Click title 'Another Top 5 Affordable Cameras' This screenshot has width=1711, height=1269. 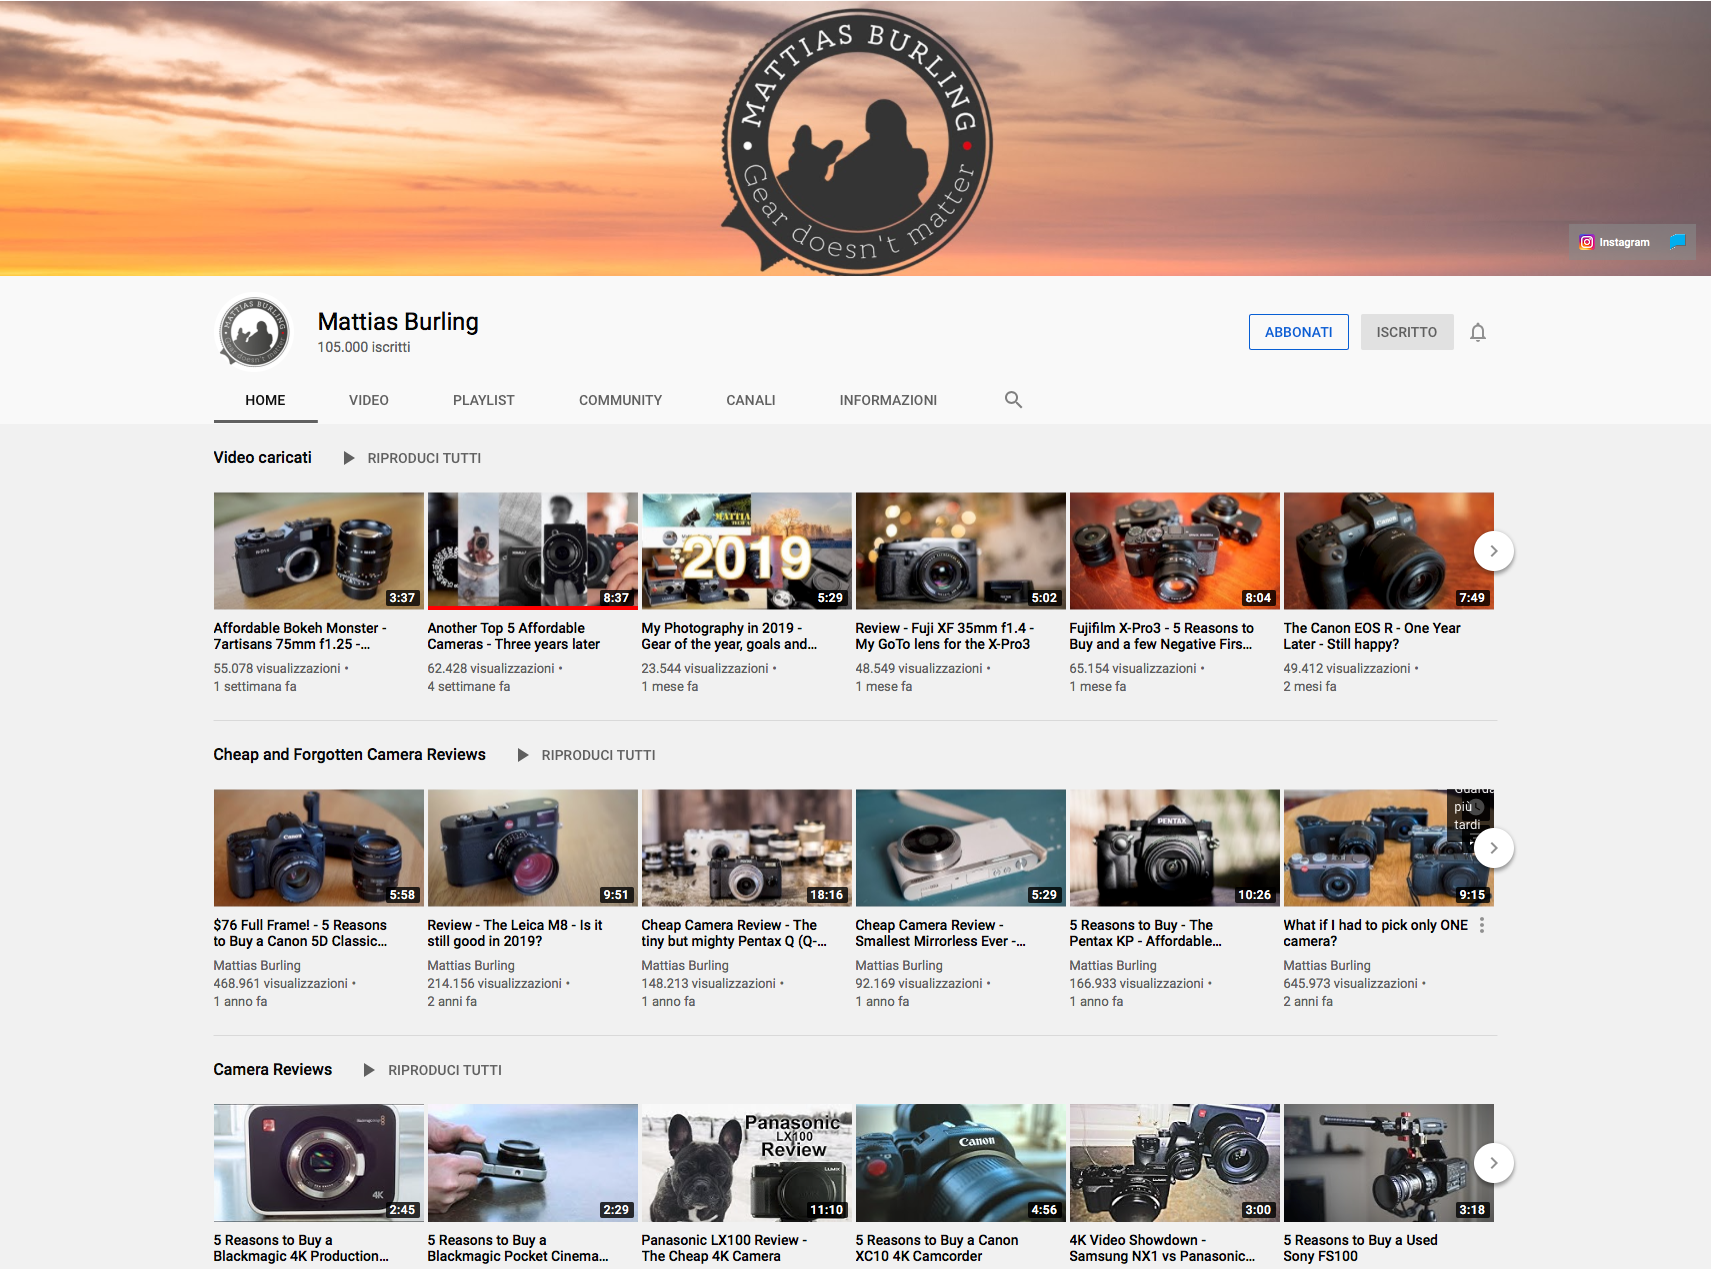514,636
